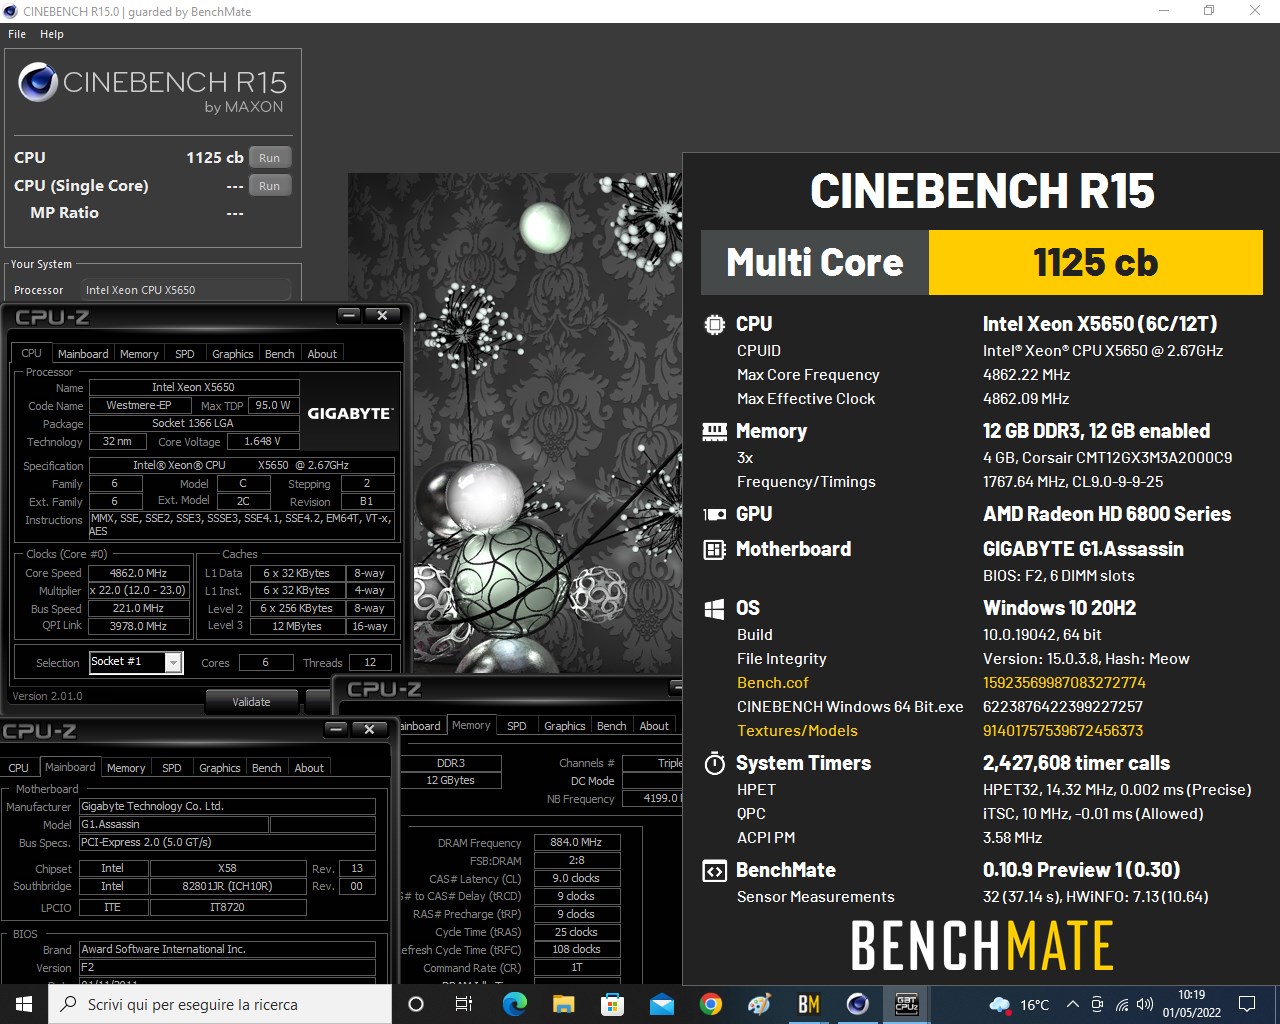Click the yellow 1125 cb score box
Screen dimensions: 1280x1024
click(1096, 263)
